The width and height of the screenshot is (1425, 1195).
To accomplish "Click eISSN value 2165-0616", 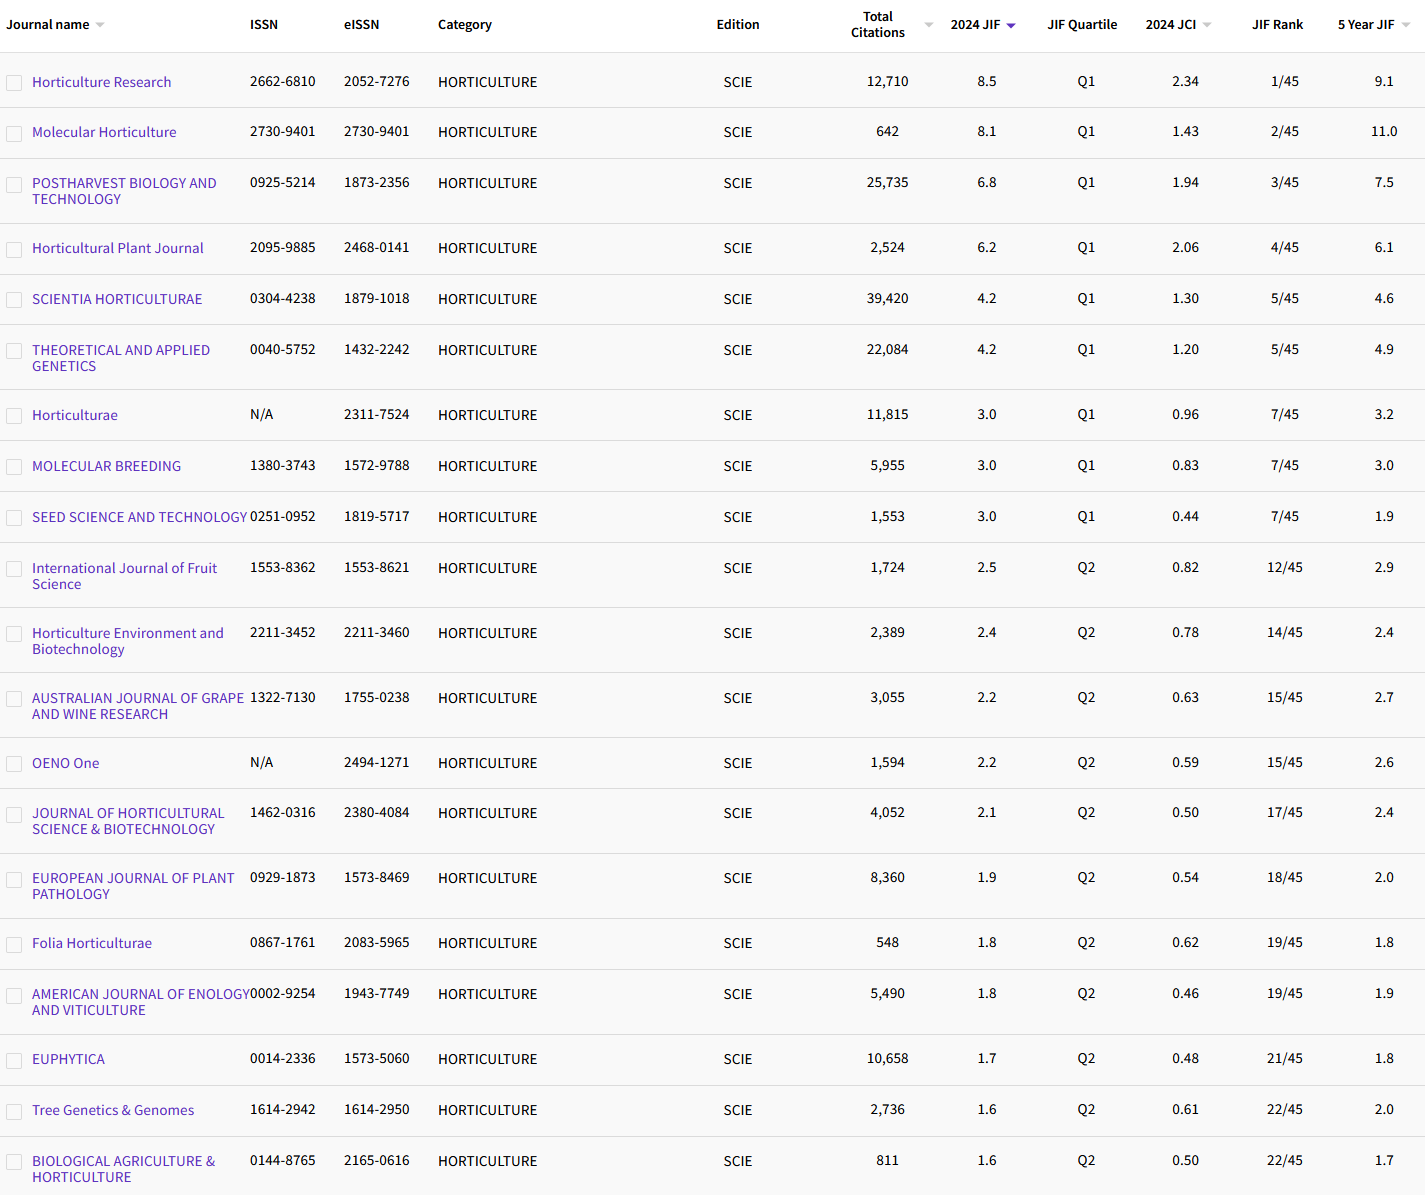I will point(377,1161).
